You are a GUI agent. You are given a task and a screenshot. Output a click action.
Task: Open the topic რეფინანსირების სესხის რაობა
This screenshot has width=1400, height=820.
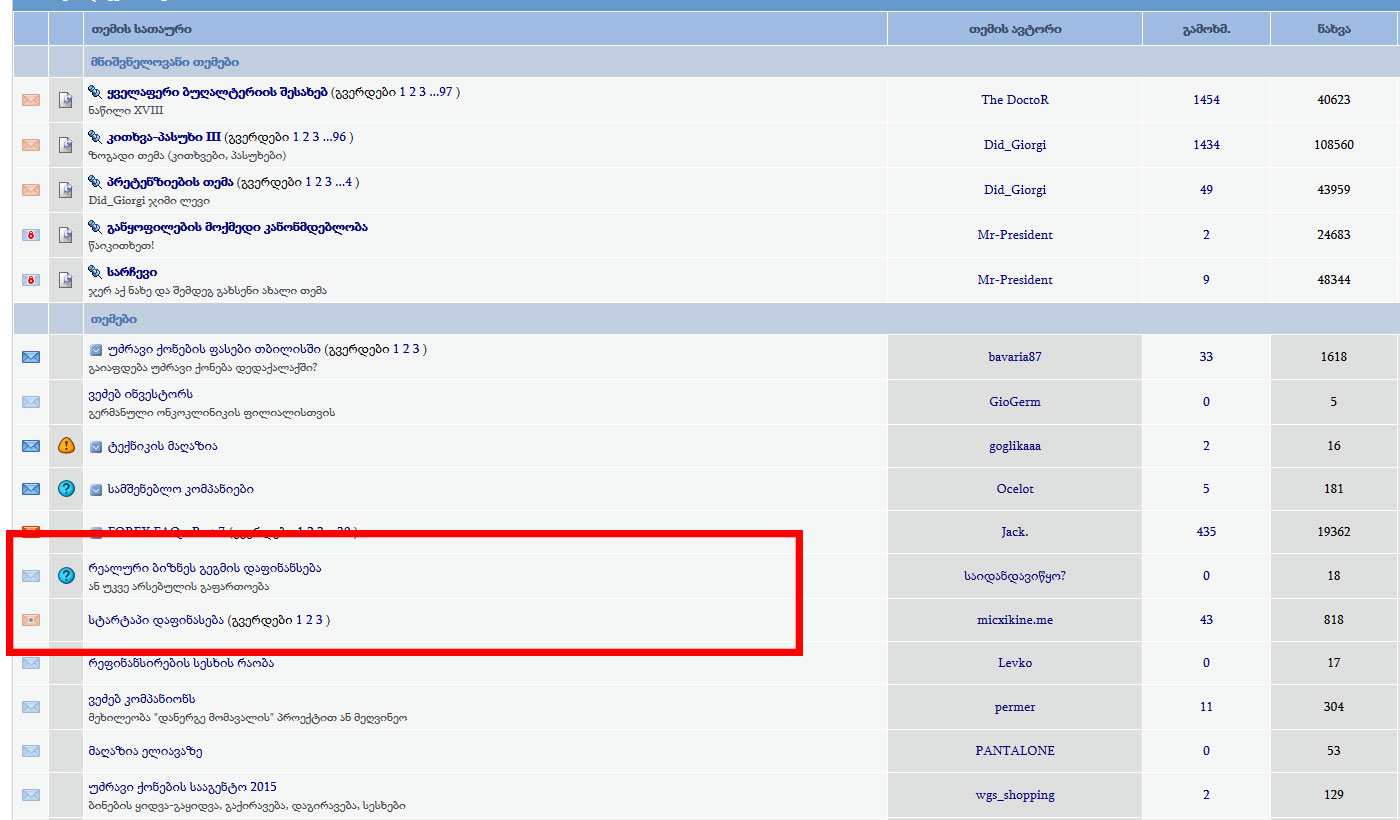[x=181, y=663]
